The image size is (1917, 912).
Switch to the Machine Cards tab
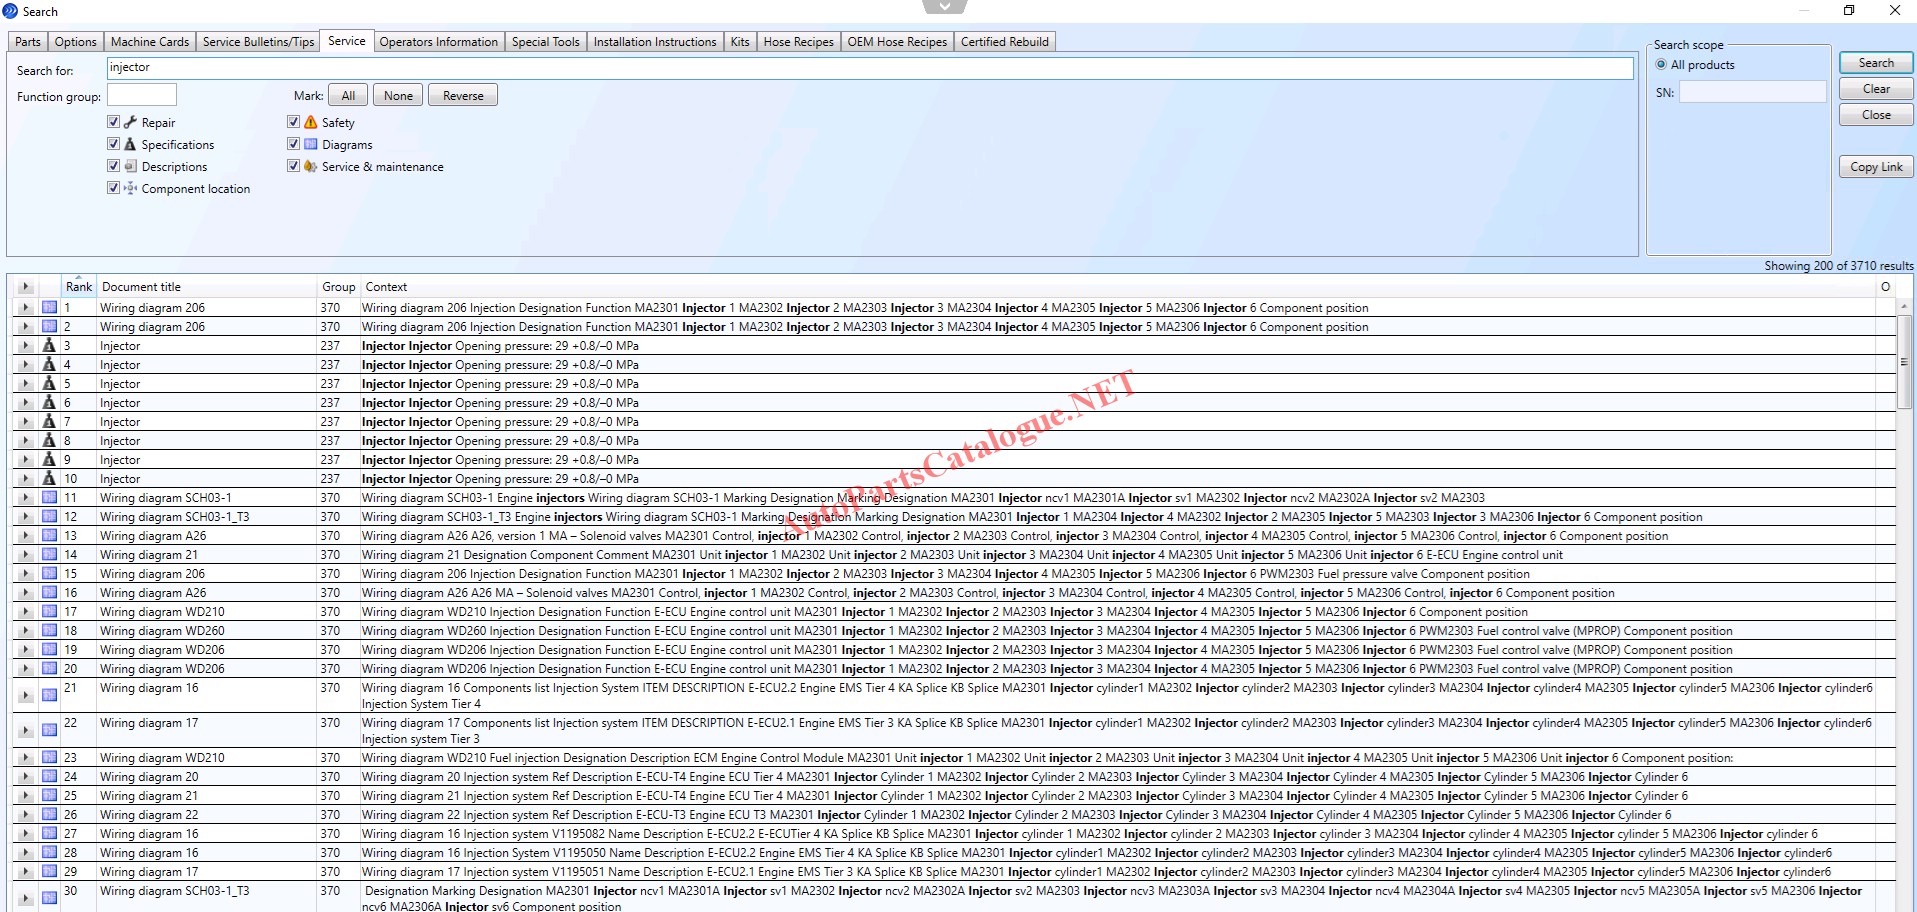(149, 42)
